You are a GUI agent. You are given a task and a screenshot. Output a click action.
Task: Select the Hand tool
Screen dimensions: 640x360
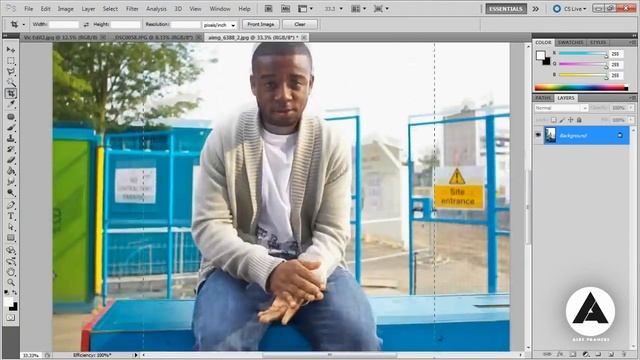tap(11, 272)
